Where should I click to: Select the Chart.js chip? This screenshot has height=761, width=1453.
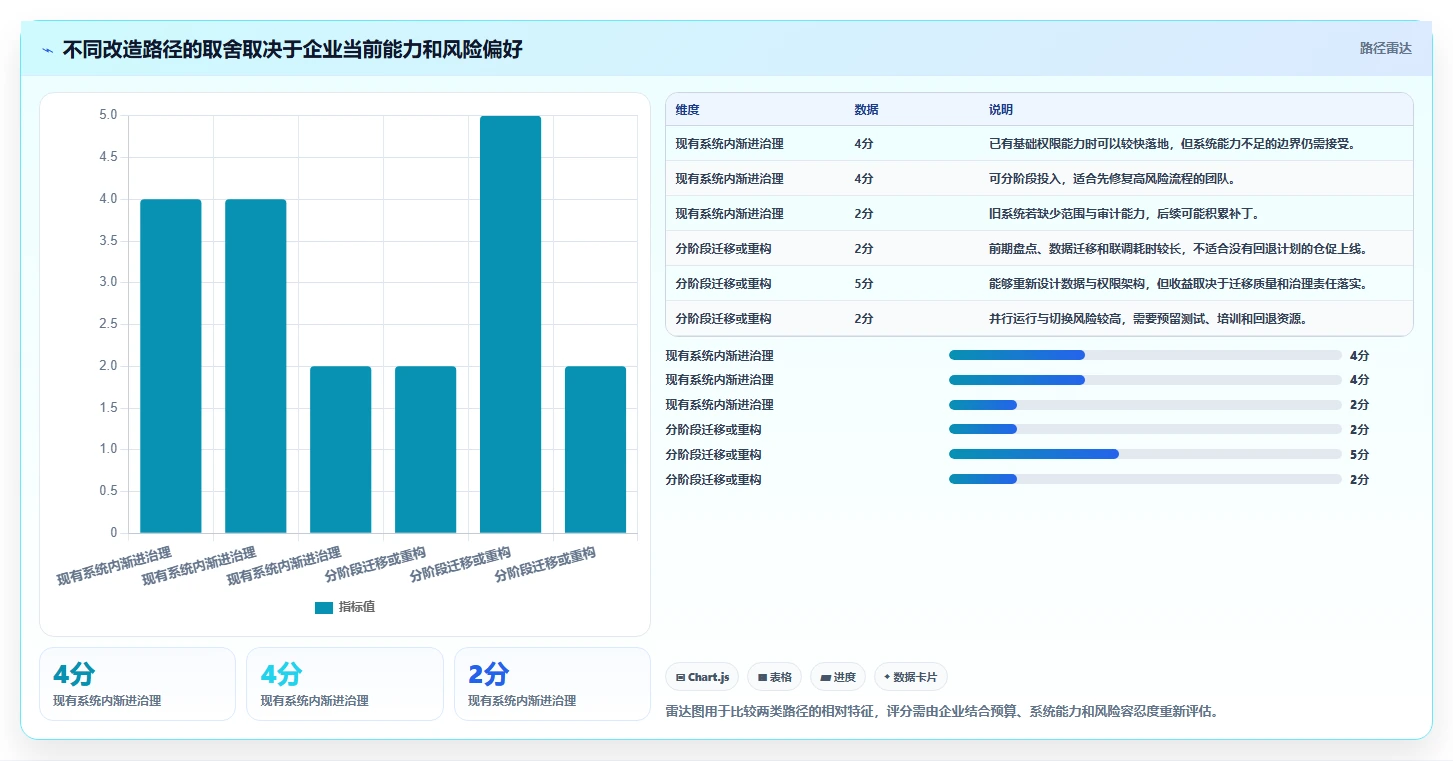coord(703,677)
